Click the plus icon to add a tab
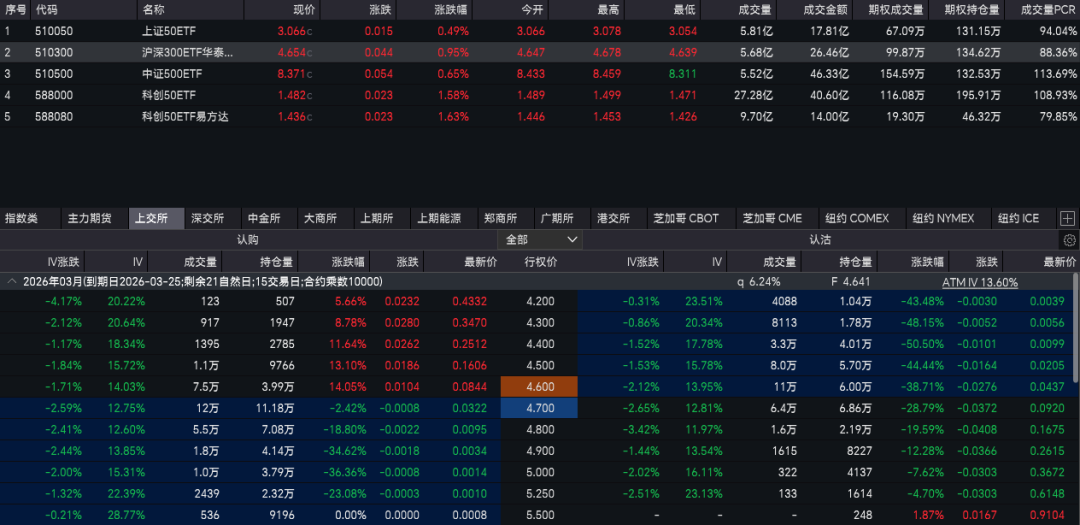 point(1067,218)
